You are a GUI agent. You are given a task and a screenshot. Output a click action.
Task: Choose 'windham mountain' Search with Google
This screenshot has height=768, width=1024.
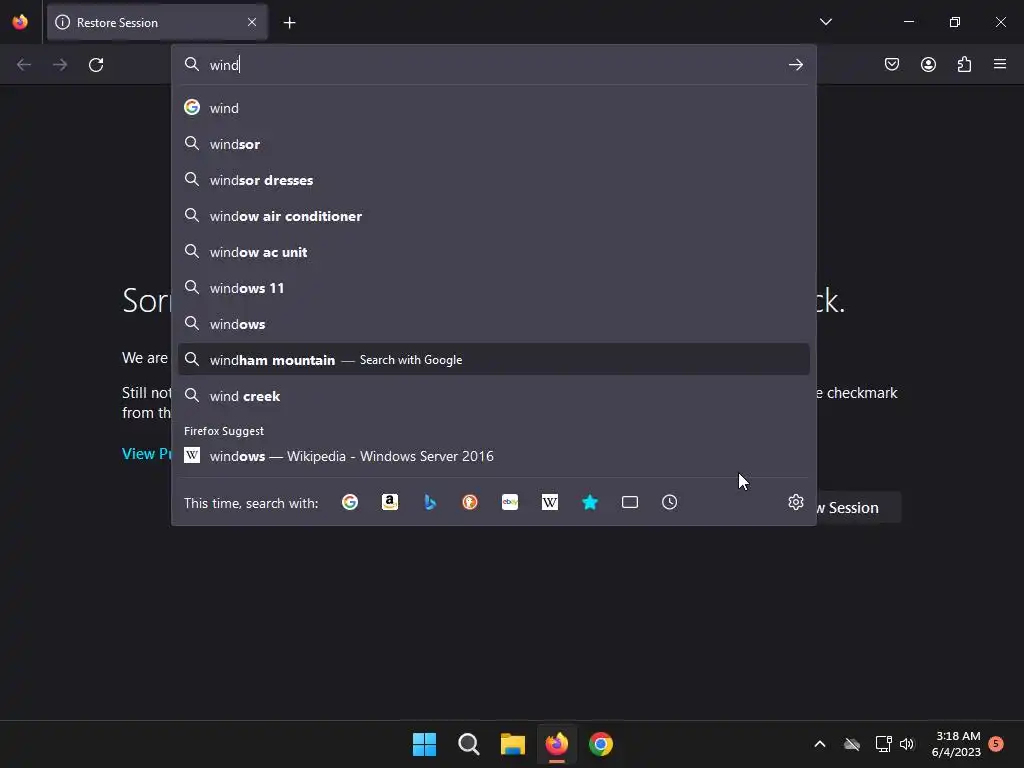click(494, 359)
